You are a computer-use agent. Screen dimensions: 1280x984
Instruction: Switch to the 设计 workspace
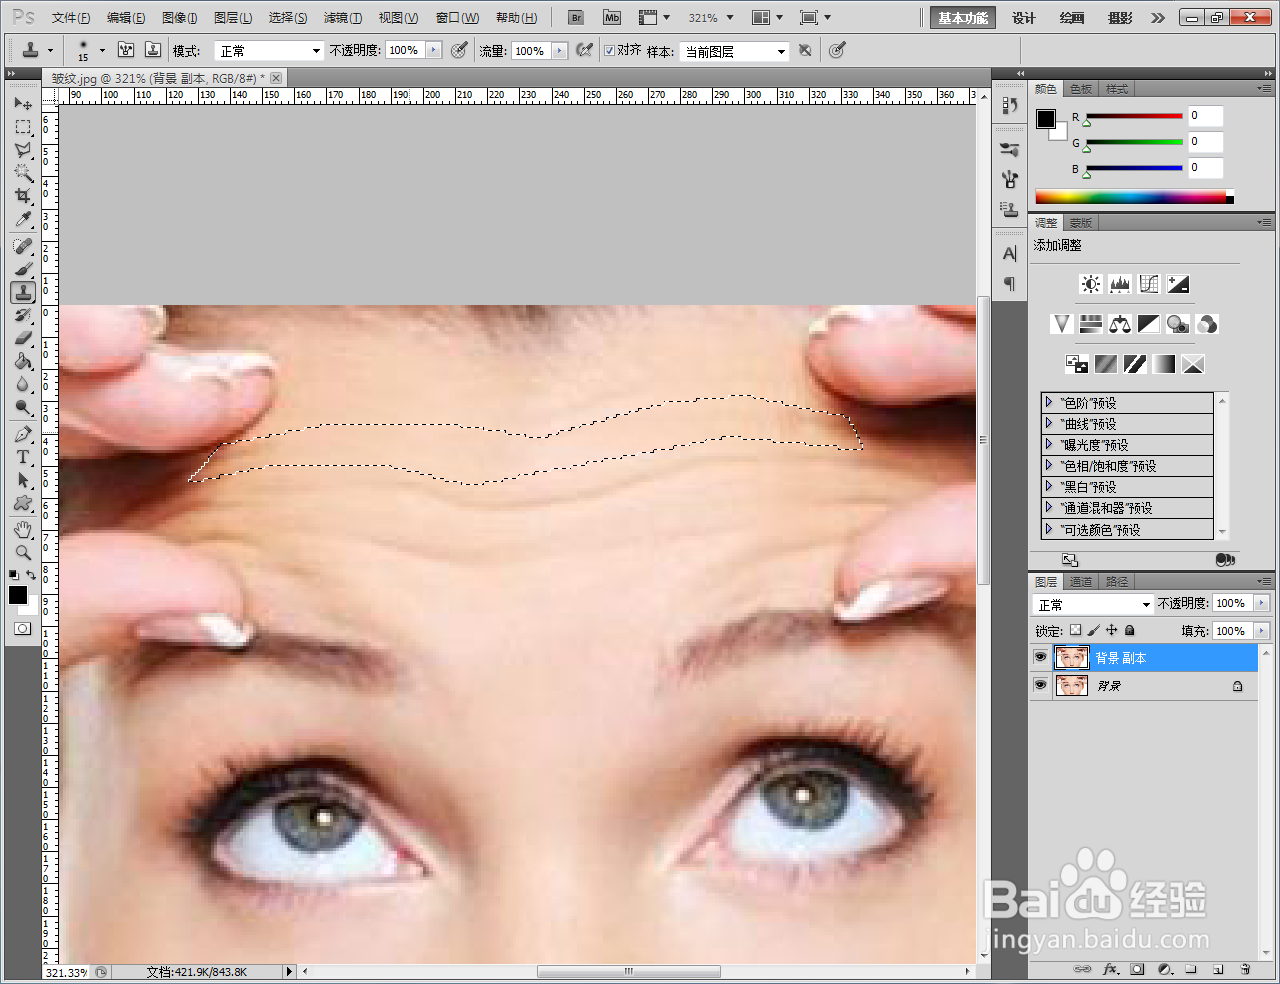click(x=1024, y=18)
